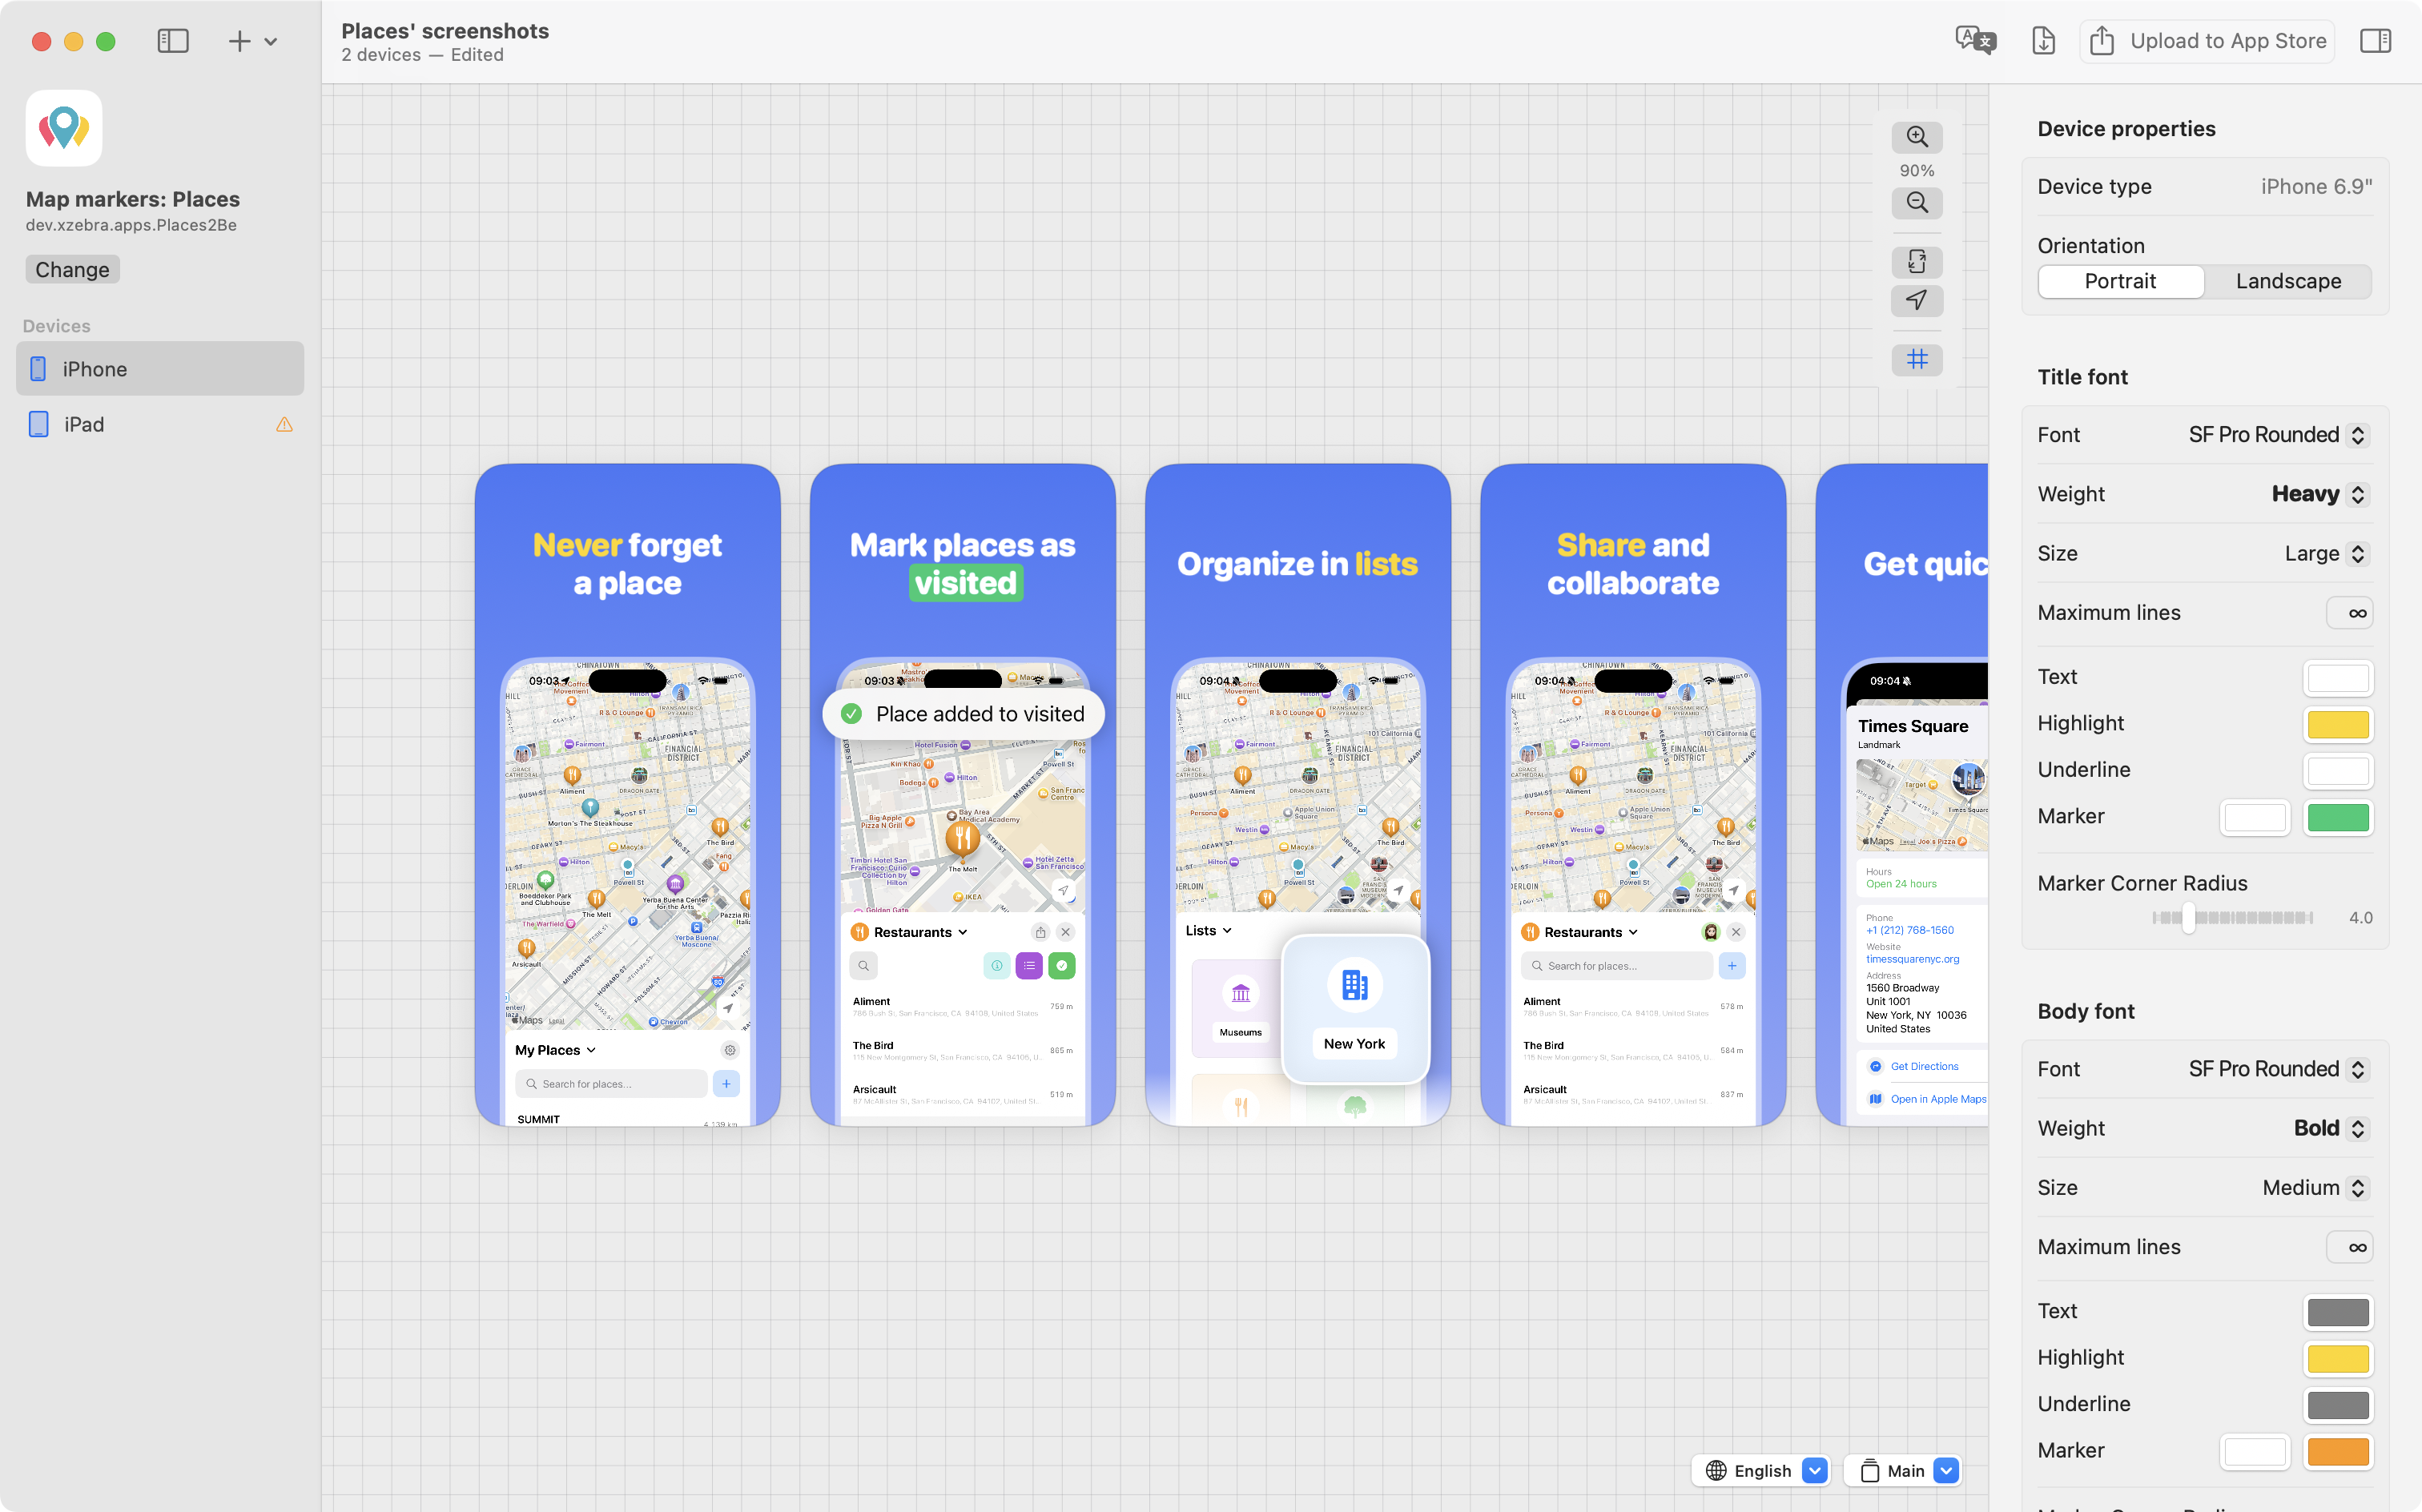Click Body font Highlight yellow swatch
2422x1512 pixels.
[x=2337, y=1358]
